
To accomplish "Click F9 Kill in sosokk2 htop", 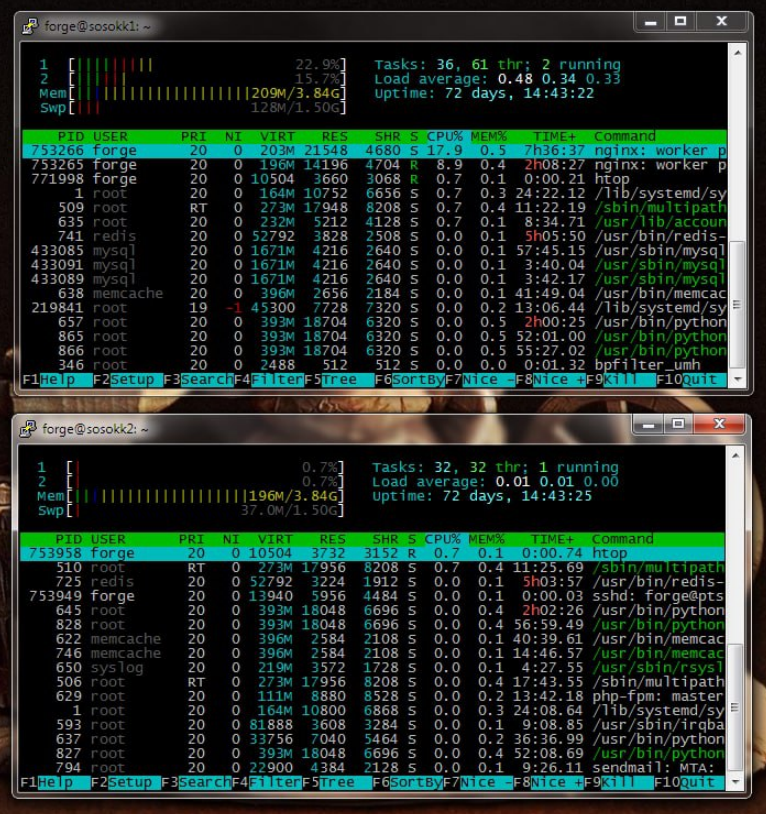I will (x=619, y=782).
